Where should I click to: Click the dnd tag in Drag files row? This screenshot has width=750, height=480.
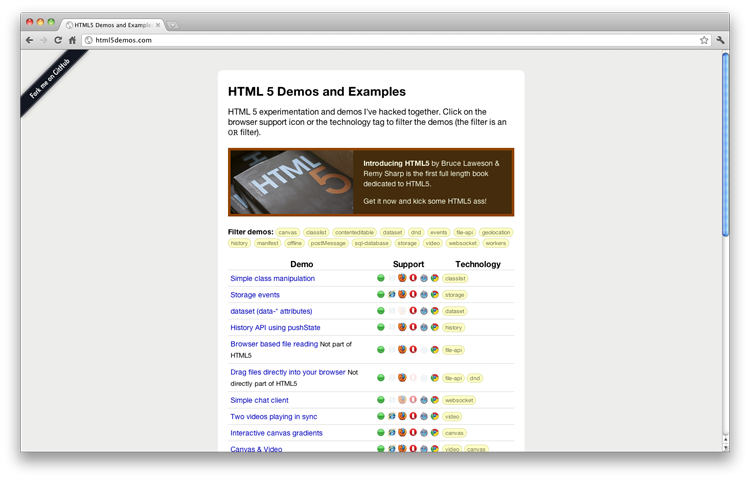[x=474, y=378]
